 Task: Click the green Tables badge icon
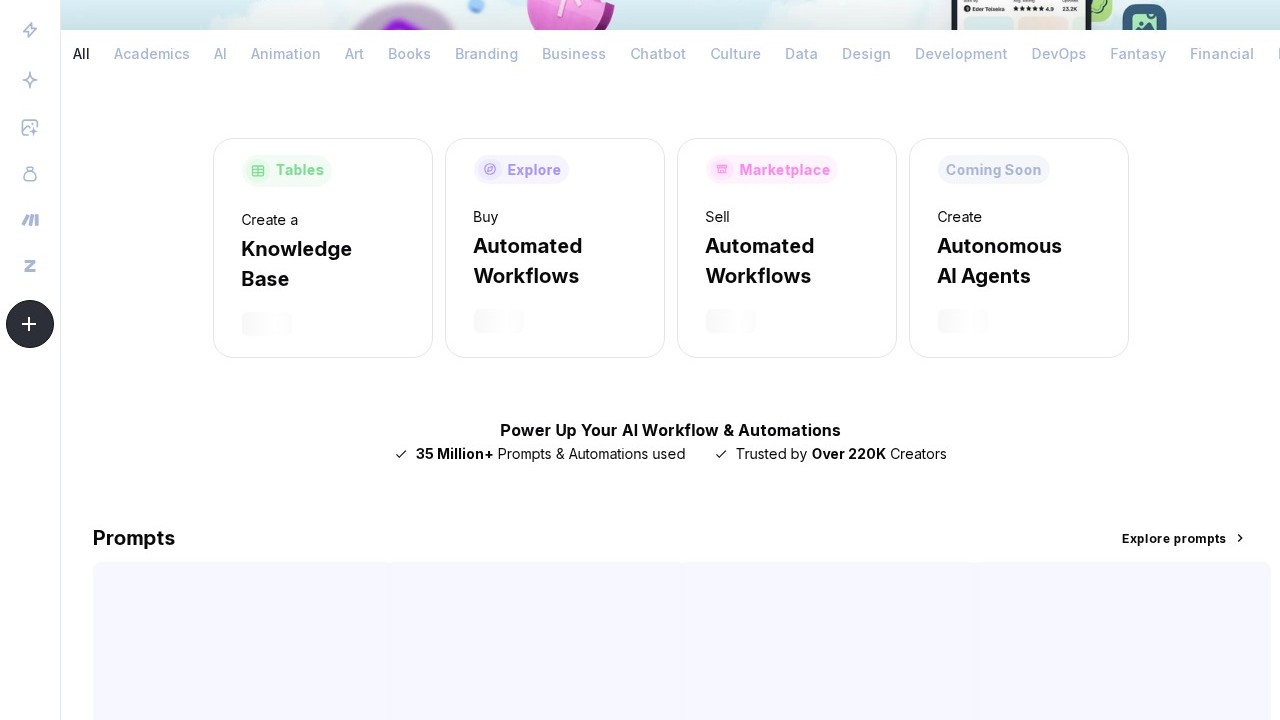pos(258,171)
